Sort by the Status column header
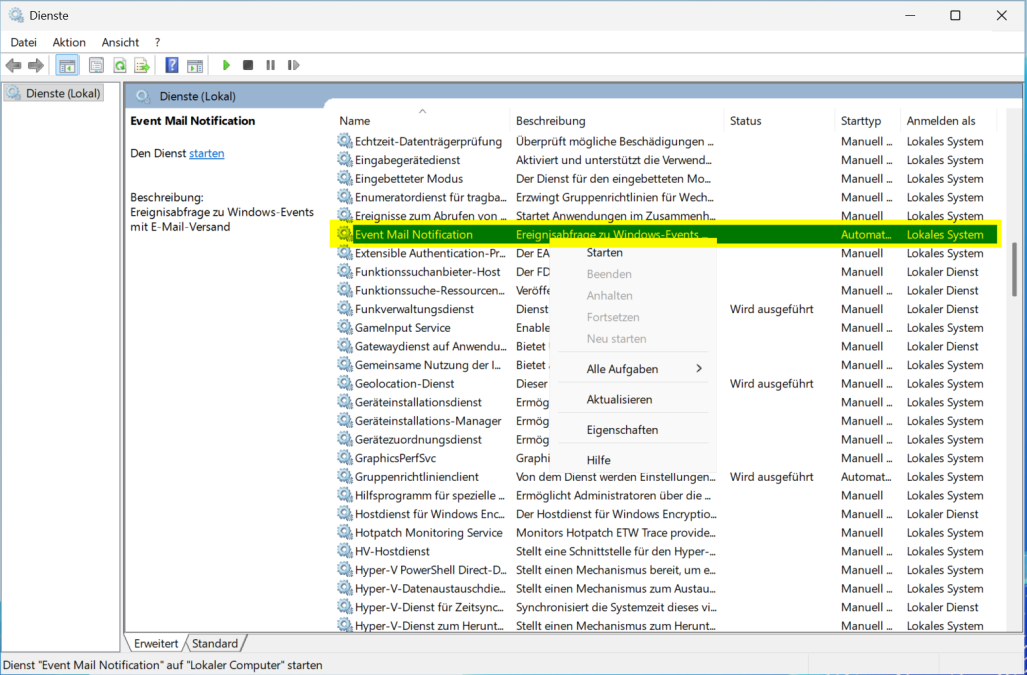 pos(779,120)
